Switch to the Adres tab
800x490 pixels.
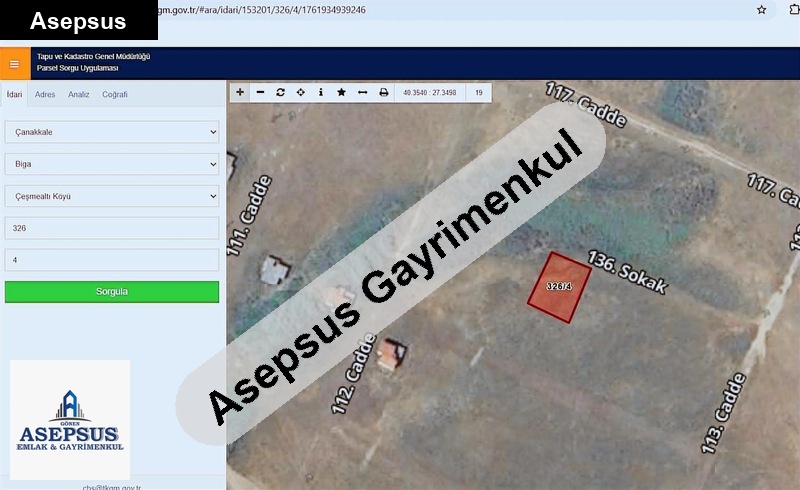click(x=45, y=95)
